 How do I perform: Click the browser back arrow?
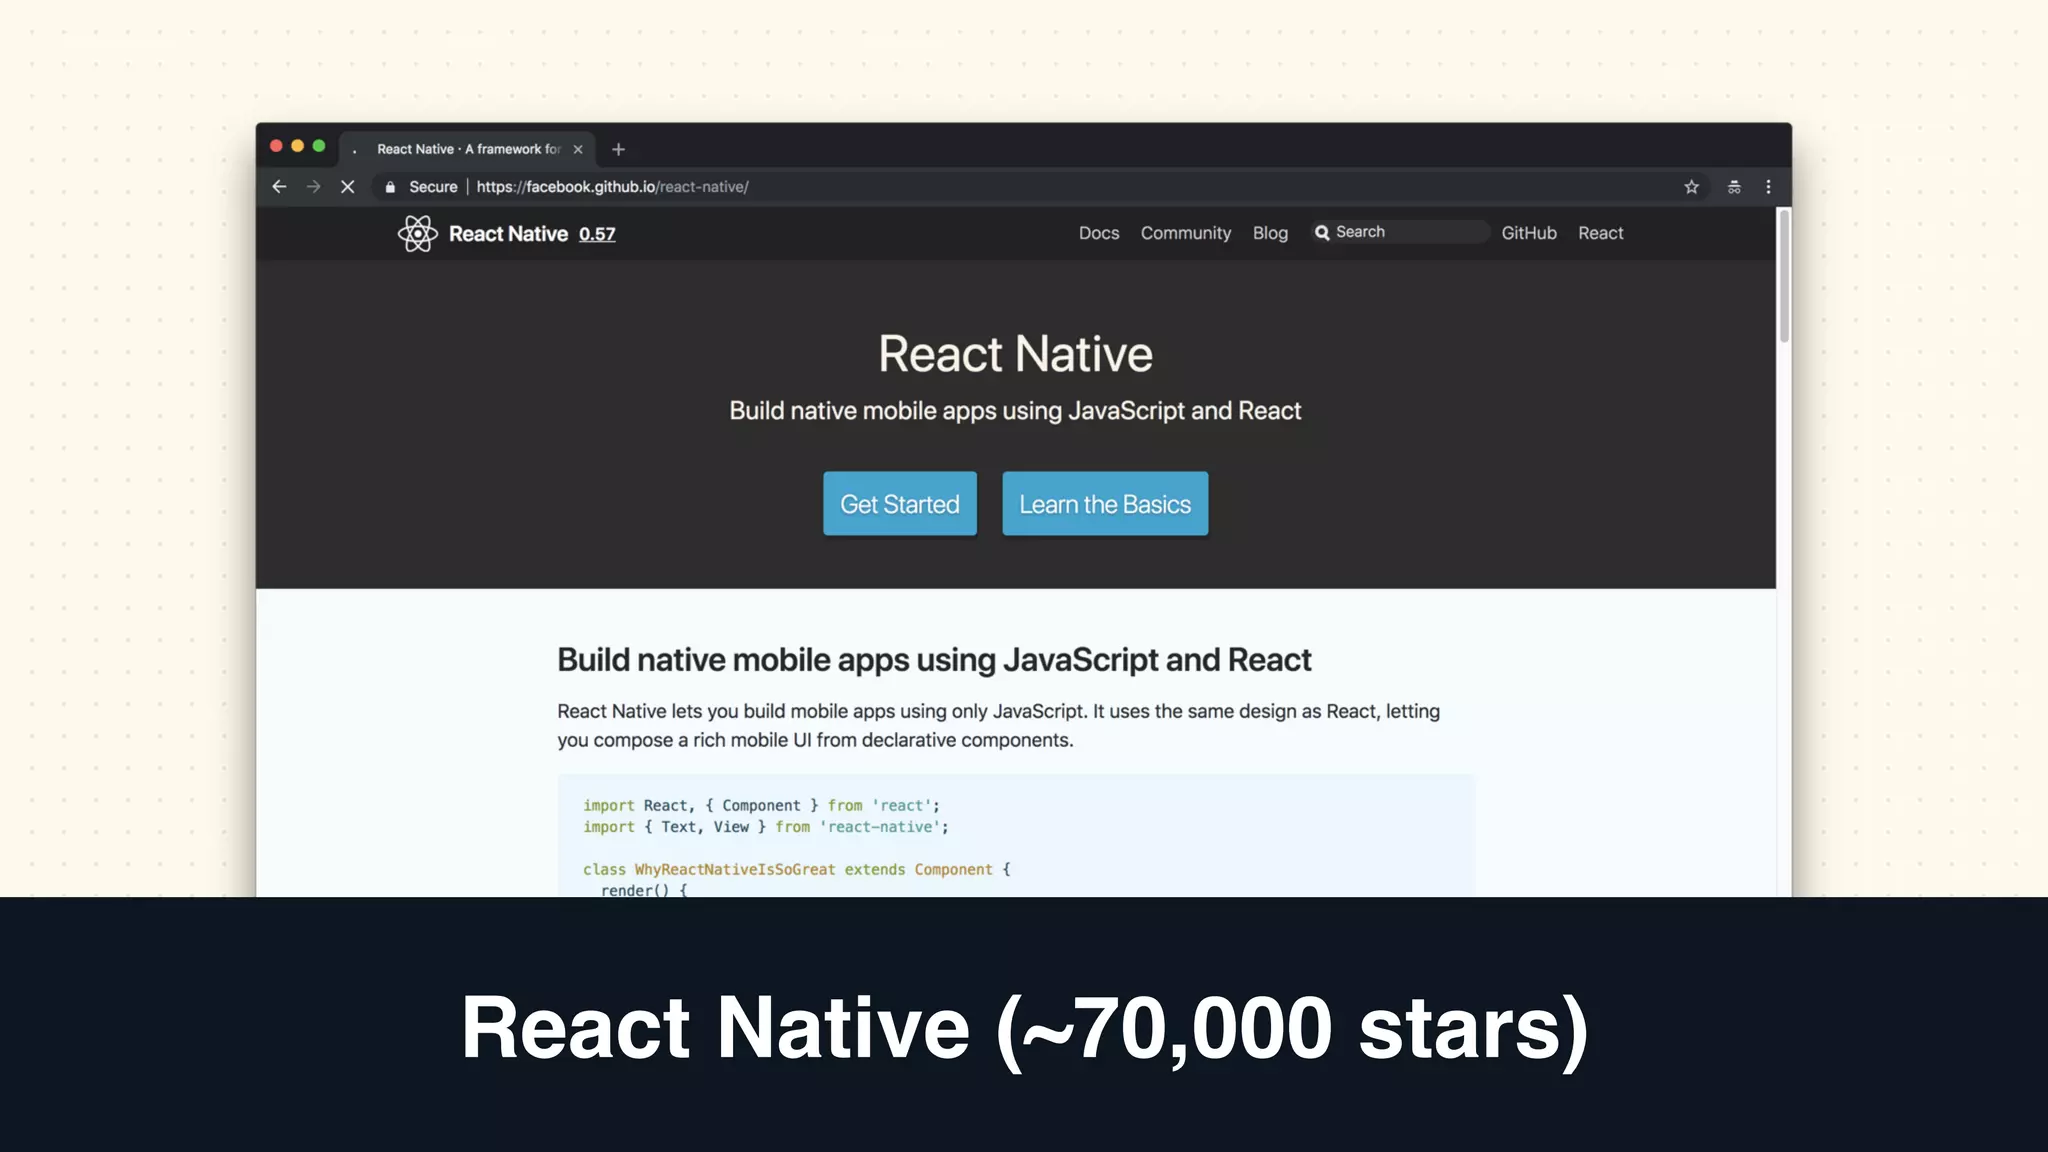[x=279, y=187]
